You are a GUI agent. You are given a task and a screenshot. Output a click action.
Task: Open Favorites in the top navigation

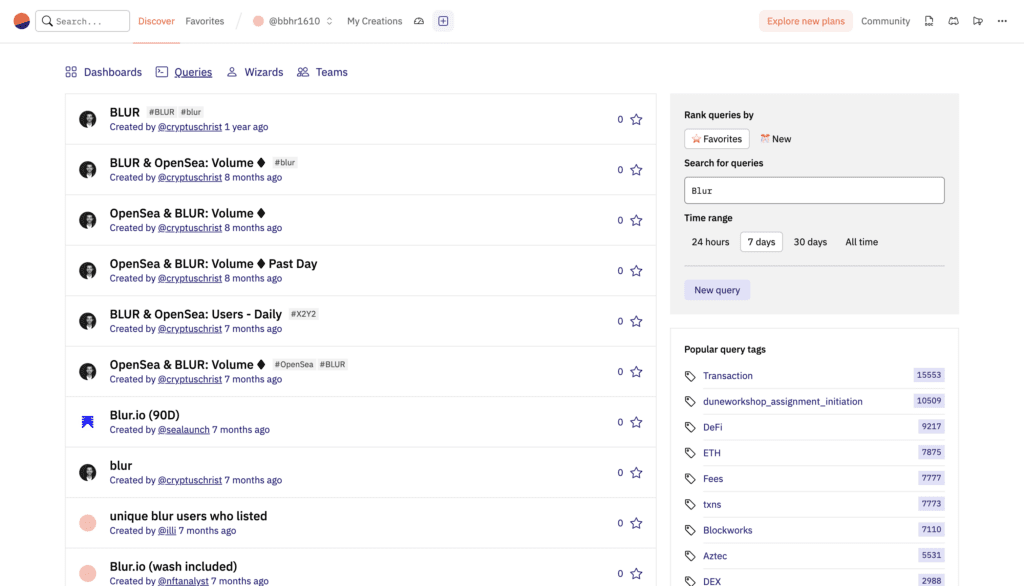(x=204, y=21)
